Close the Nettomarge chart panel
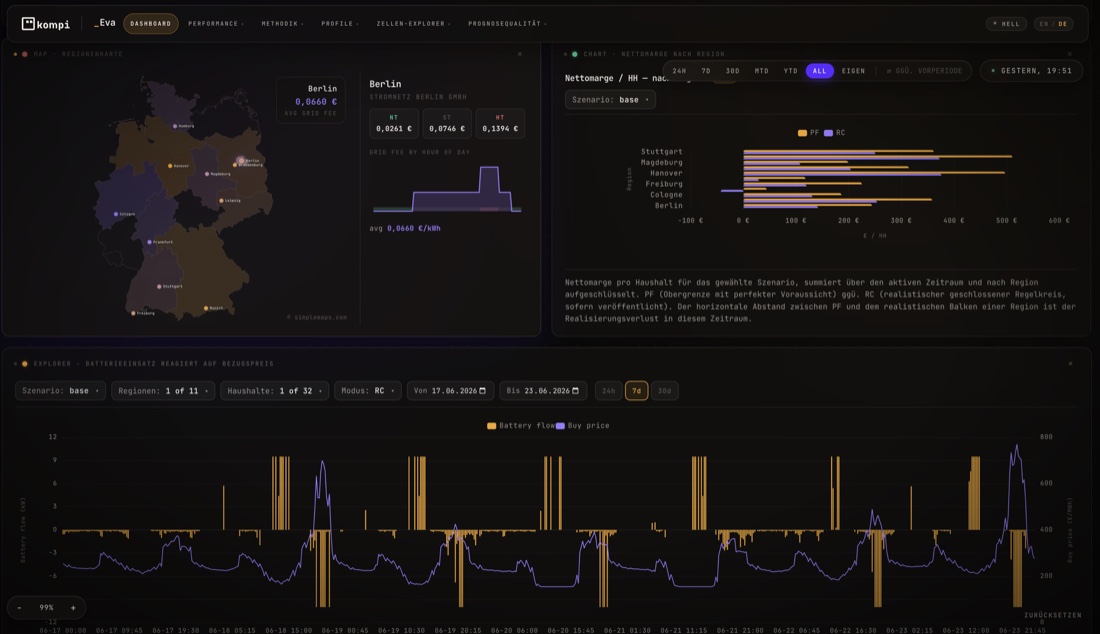 coord(1070,54)
